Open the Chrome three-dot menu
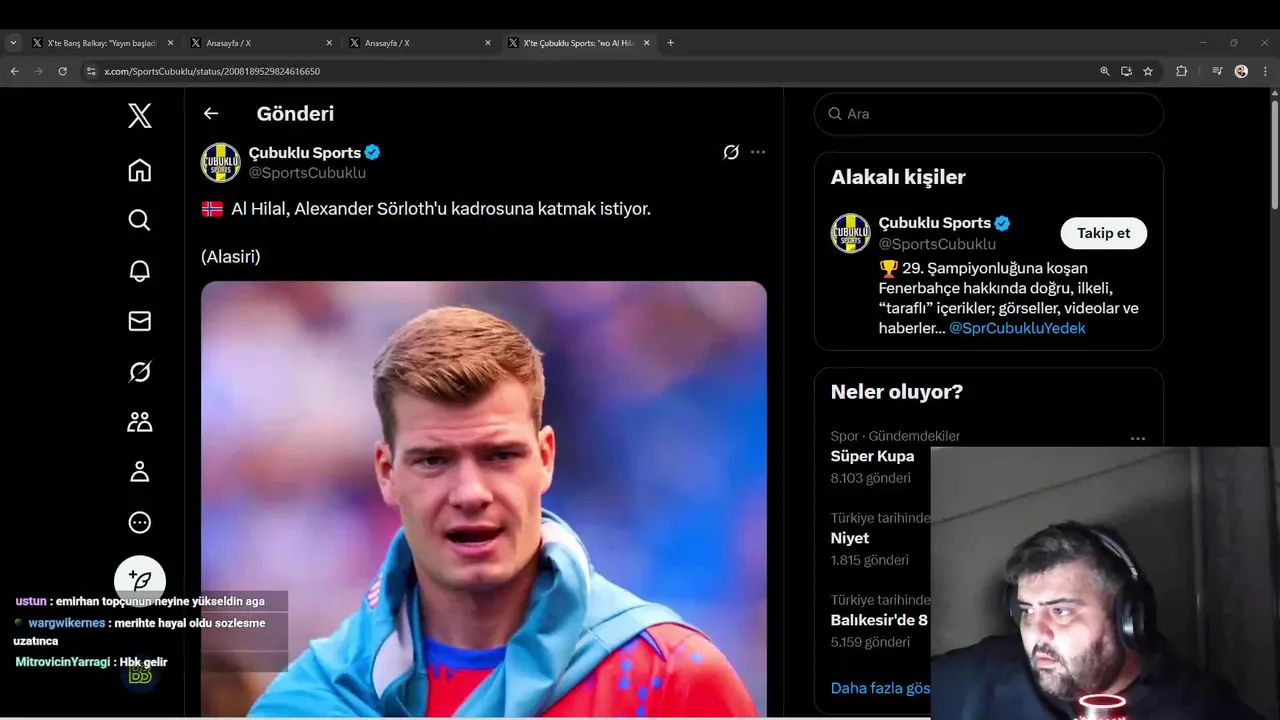1280x720 pixels. click(x=1266, y=71)
